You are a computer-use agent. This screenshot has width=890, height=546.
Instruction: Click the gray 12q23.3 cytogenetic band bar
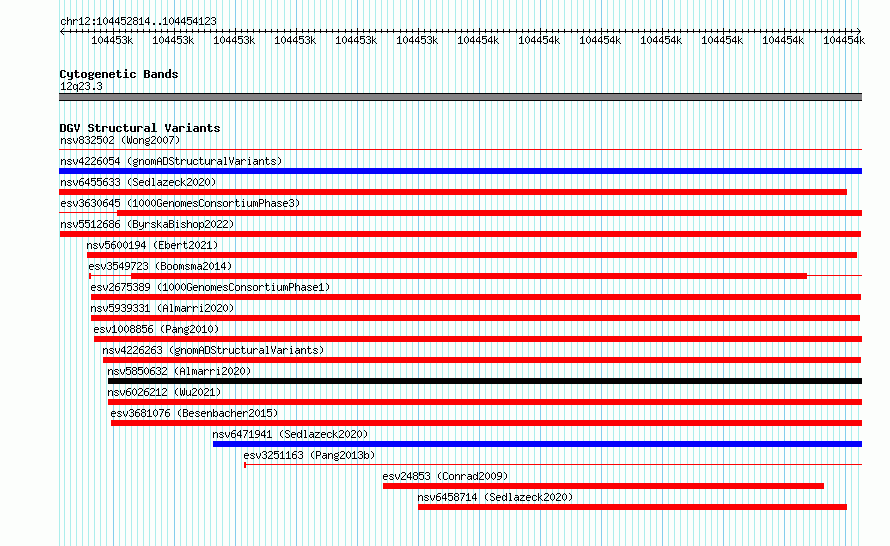coord(460,97)
